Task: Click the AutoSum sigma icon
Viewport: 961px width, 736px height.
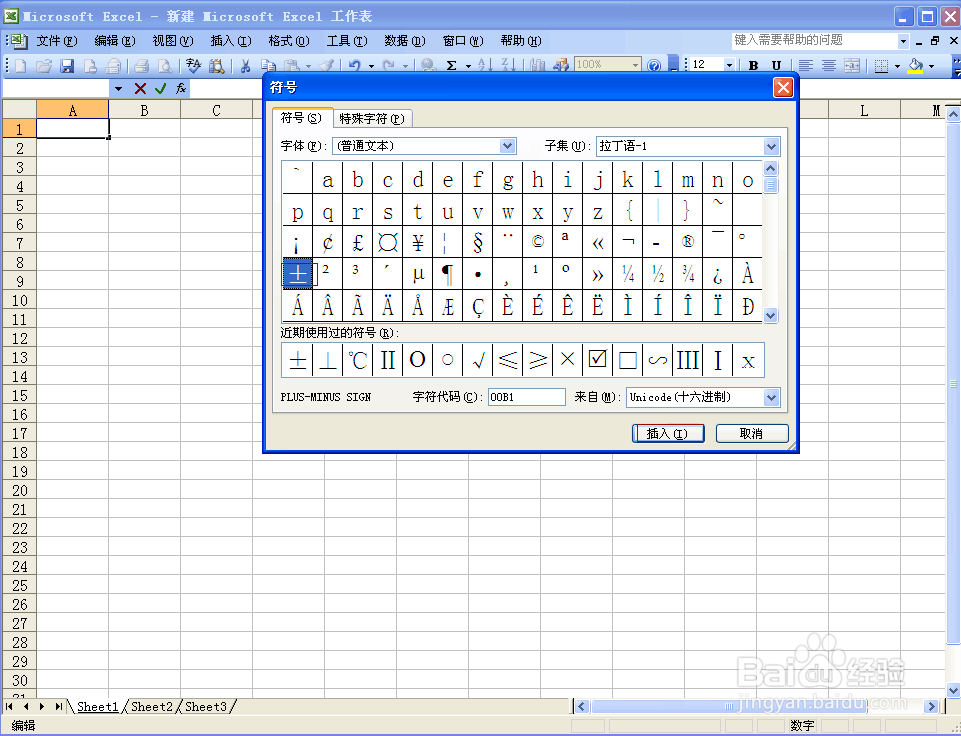Action: [x=452, y=66]
